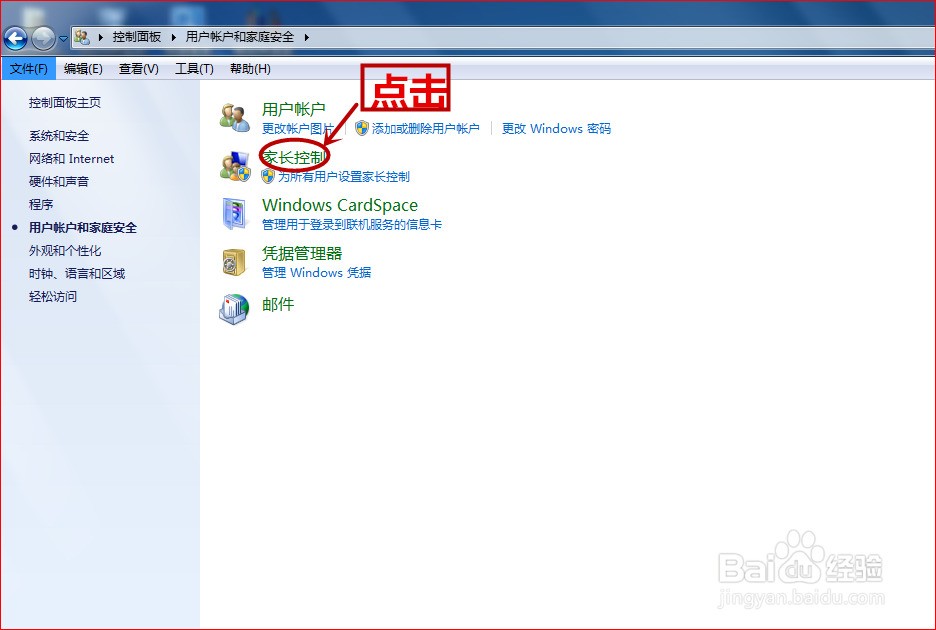Image resolution: width=936 pixels, height=630 pixels.
Task: Open the recent pages dropdown arrow
Action: [x=63, y=39]
